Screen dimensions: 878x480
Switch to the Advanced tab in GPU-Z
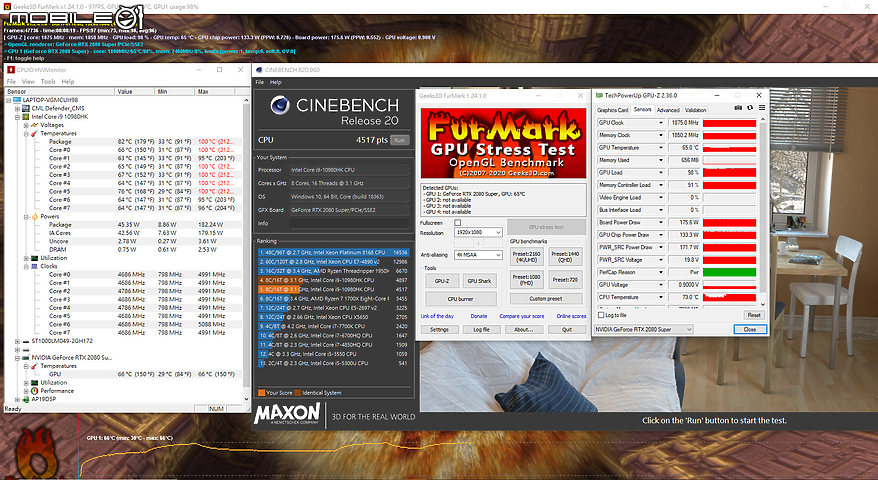click(x=668, y=110)
